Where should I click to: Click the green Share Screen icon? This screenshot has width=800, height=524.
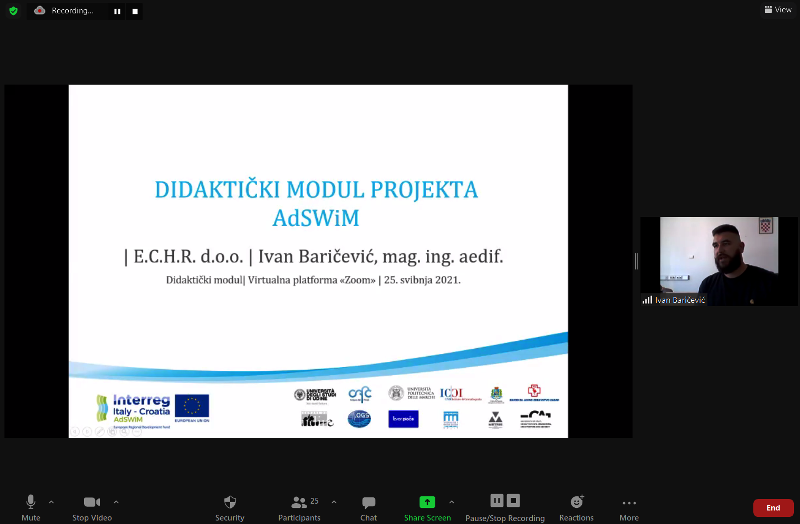[427, 502]
